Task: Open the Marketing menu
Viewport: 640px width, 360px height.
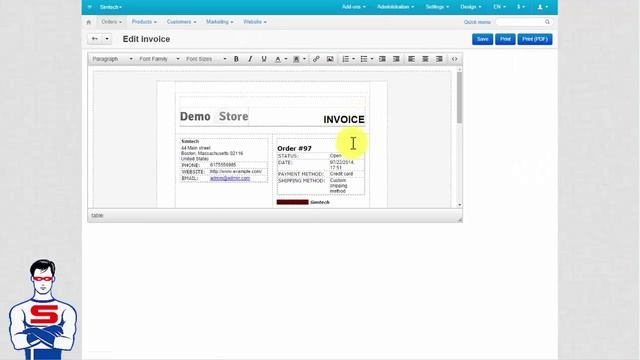Action: click(x=220, y=22)
